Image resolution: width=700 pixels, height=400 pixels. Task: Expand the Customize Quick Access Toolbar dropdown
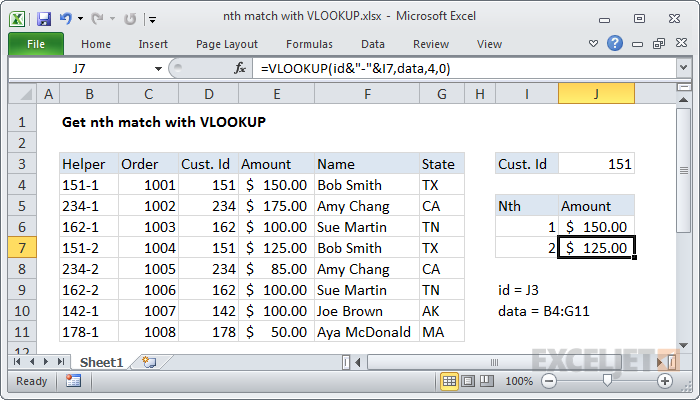(x=151, y=18)
